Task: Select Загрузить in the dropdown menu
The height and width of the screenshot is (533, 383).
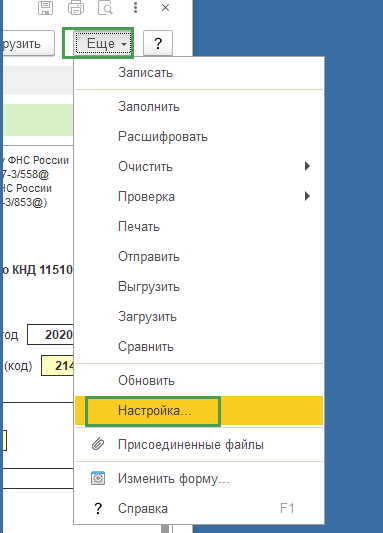Action: click(x=199, y=316)
